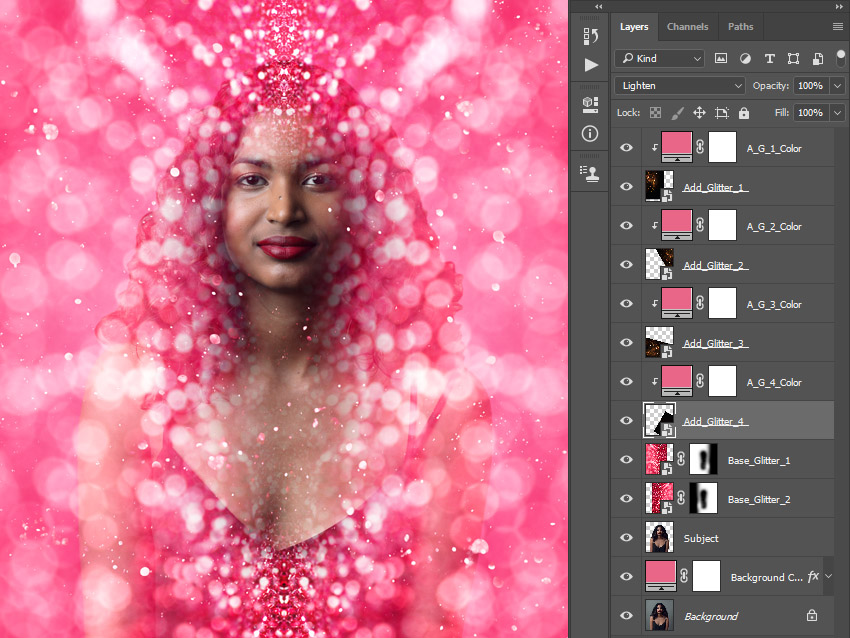Open the Fill slider dropdown arrow
Viewport: 850px width, 638px height.
point(838,113)
